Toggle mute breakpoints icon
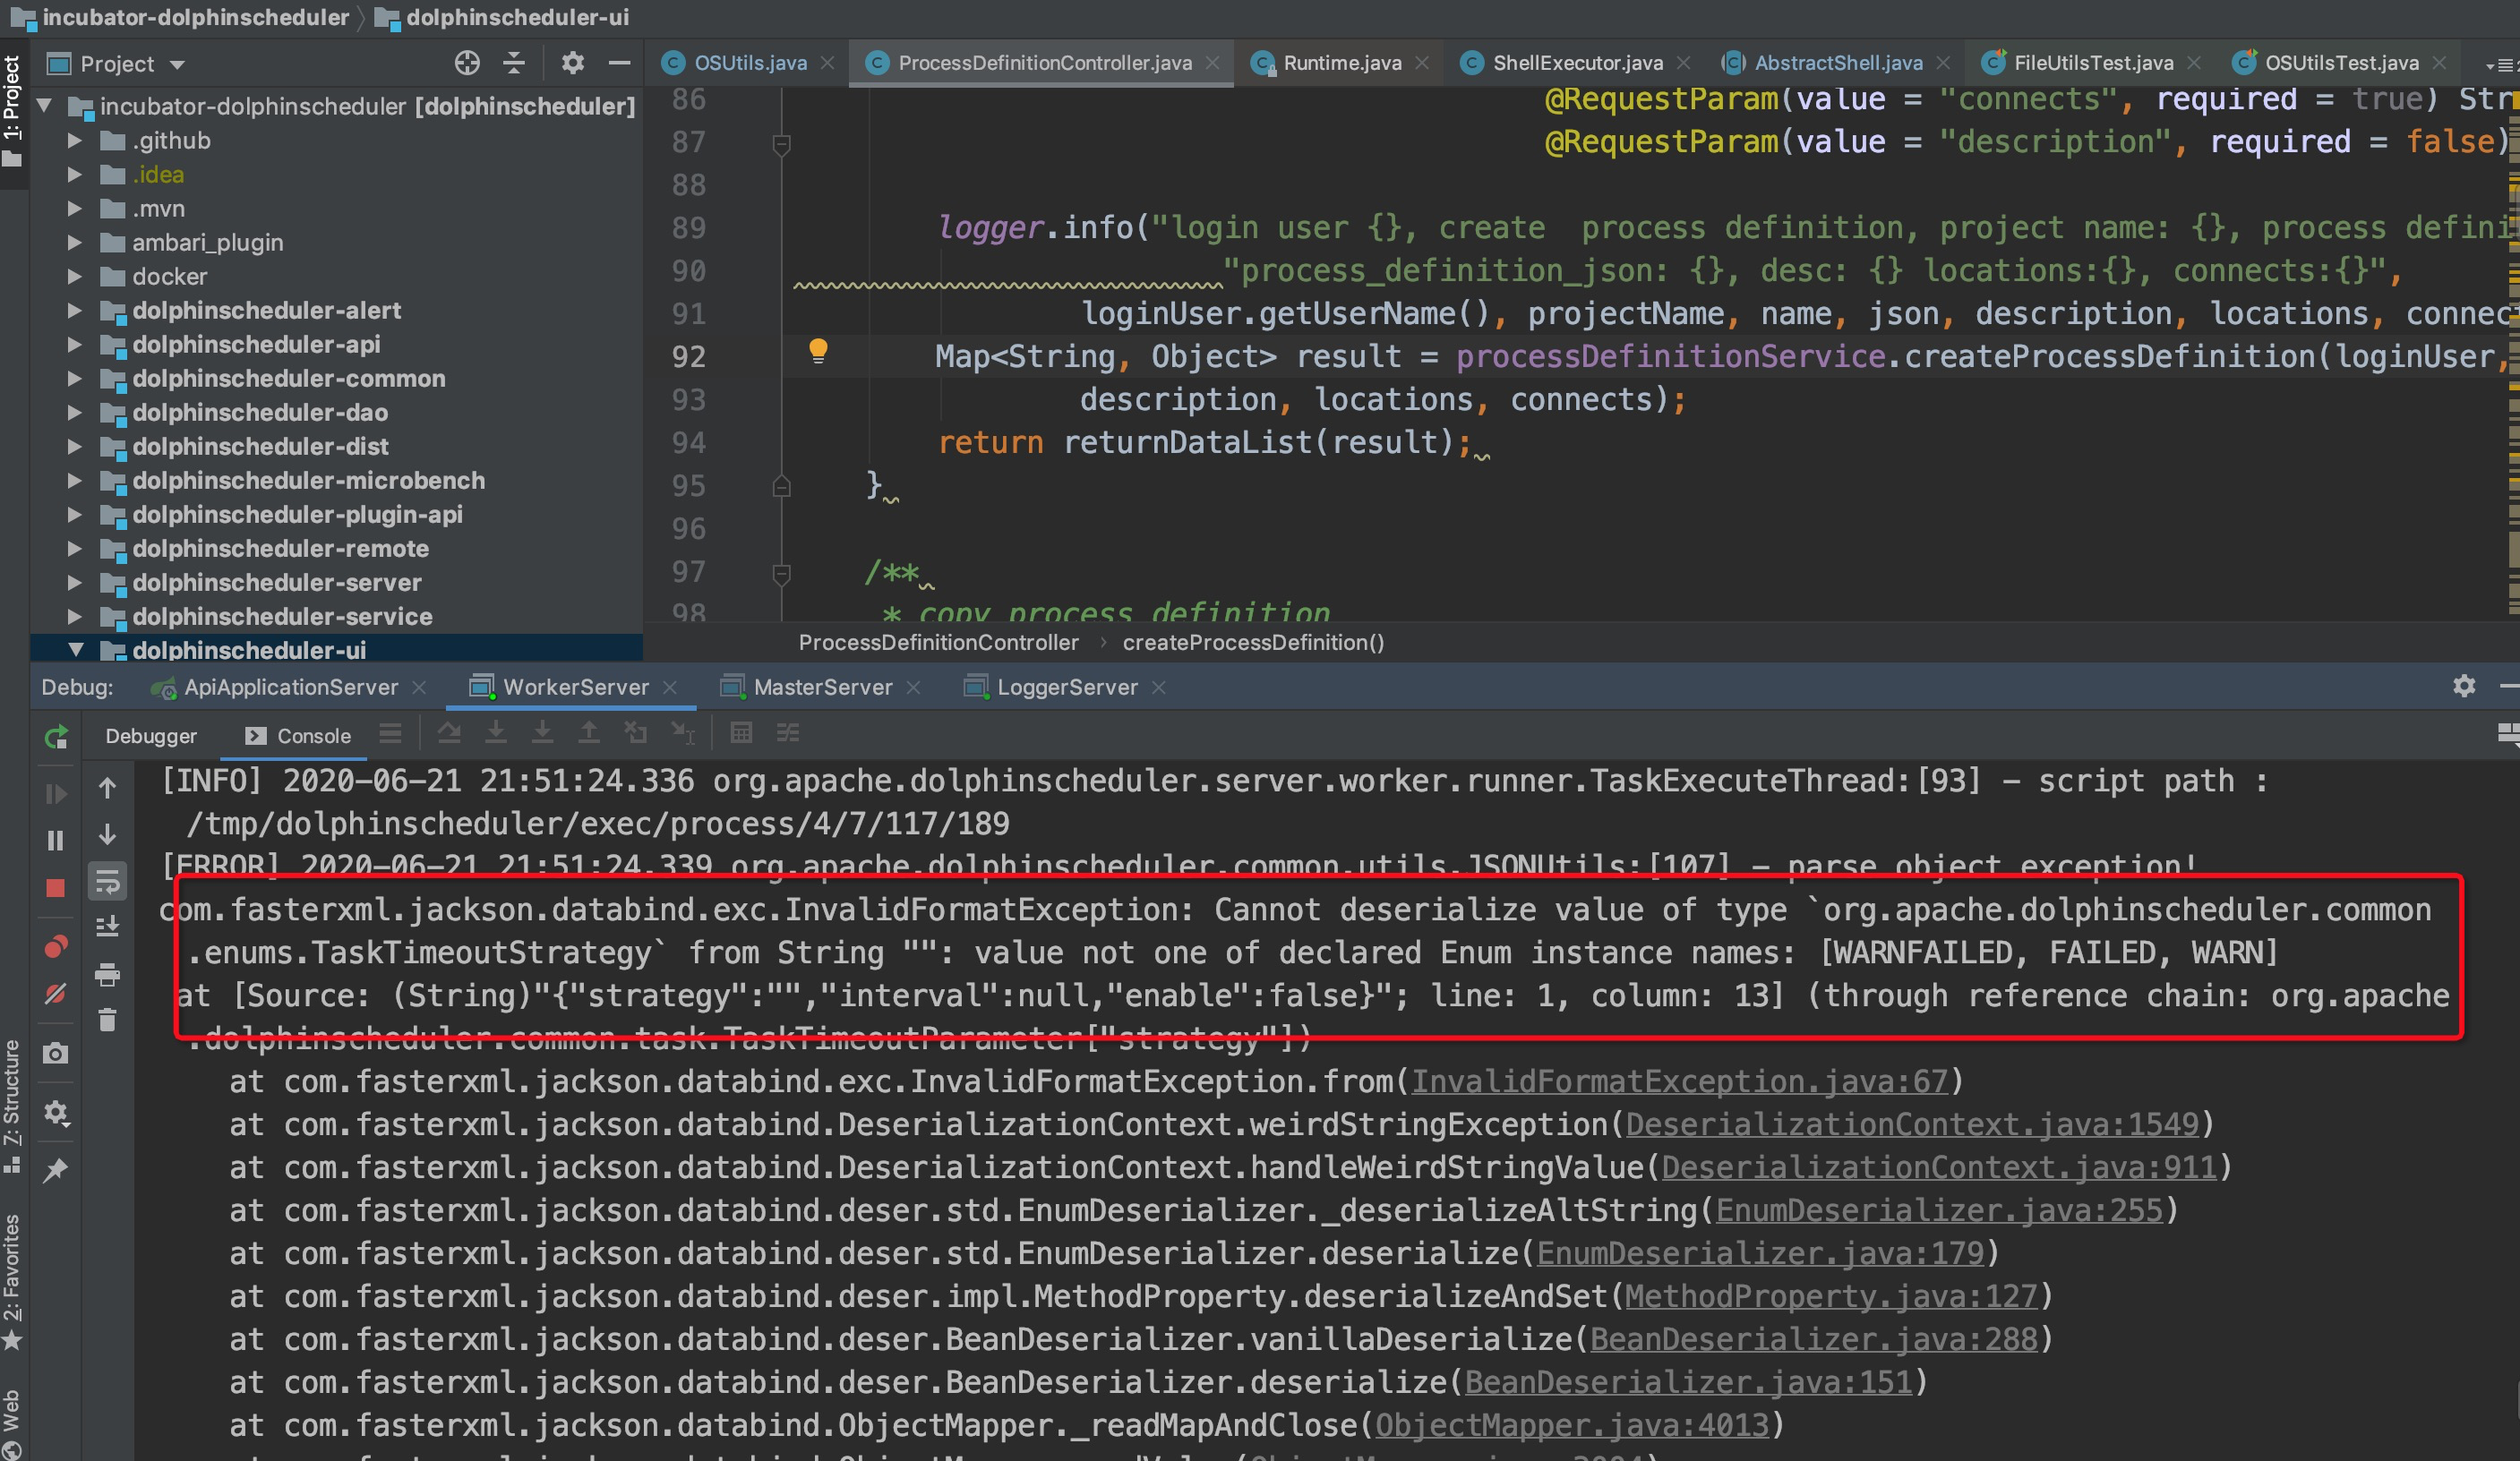This screenshot has width=2520, height=1461. pos(56,993)
